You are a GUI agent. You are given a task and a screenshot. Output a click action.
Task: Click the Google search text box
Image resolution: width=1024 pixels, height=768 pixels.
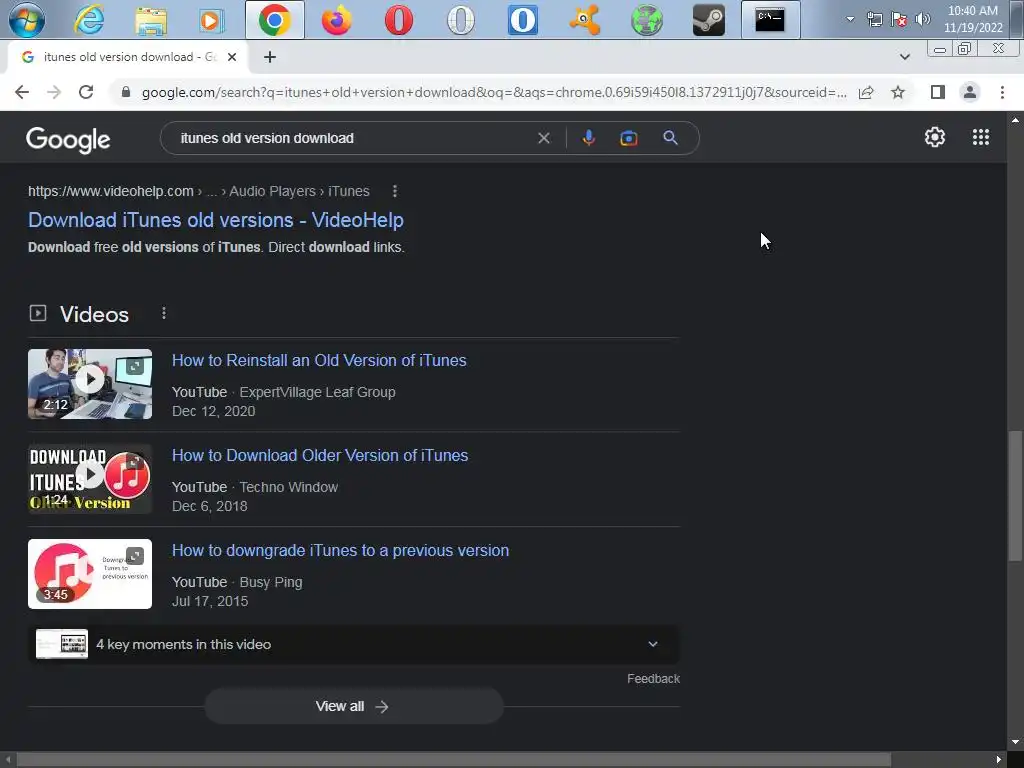(x=353, y=138)
